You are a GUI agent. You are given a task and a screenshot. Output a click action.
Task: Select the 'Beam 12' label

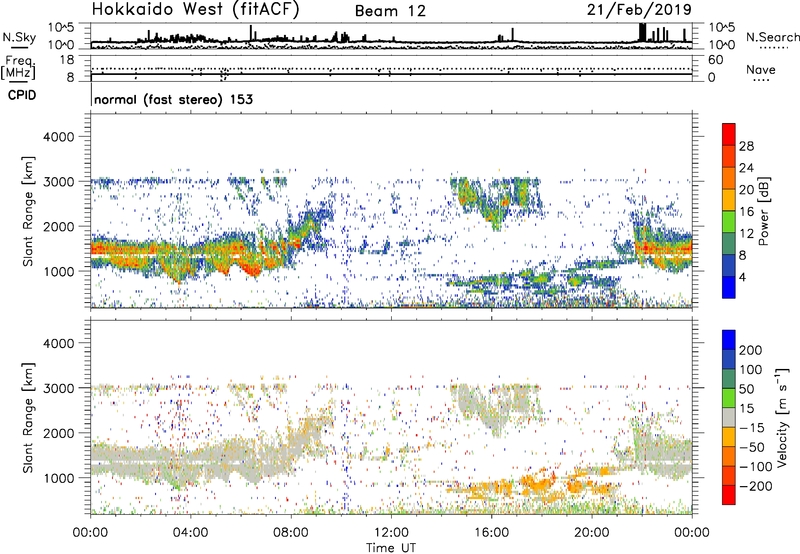click(x=390, y=11)
